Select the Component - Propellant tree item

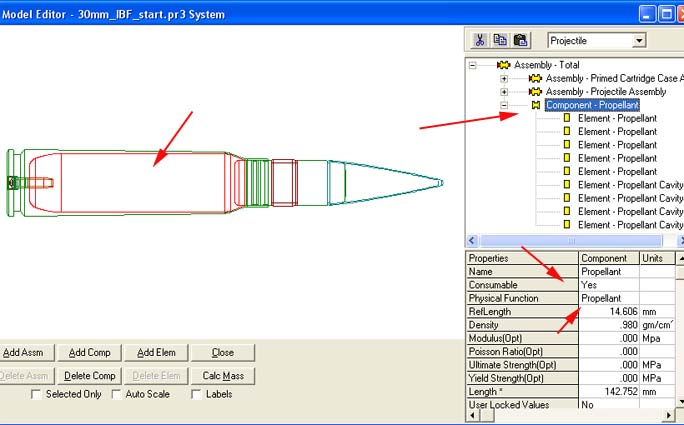592,105
